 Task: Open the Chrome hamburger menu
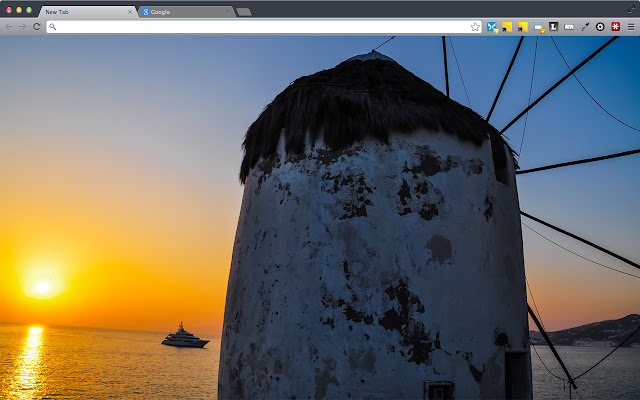631,27
